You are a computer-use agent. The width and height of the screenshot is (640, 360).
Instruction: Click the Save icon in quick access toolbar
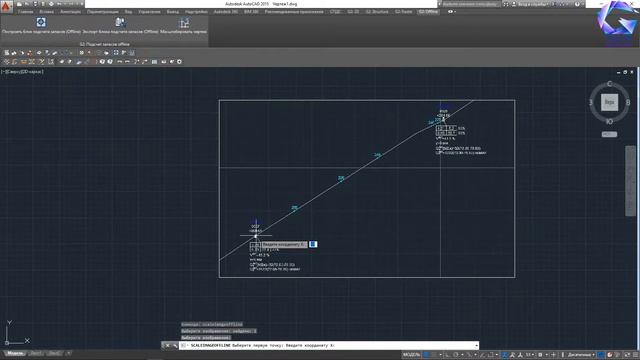click(35, 4)
